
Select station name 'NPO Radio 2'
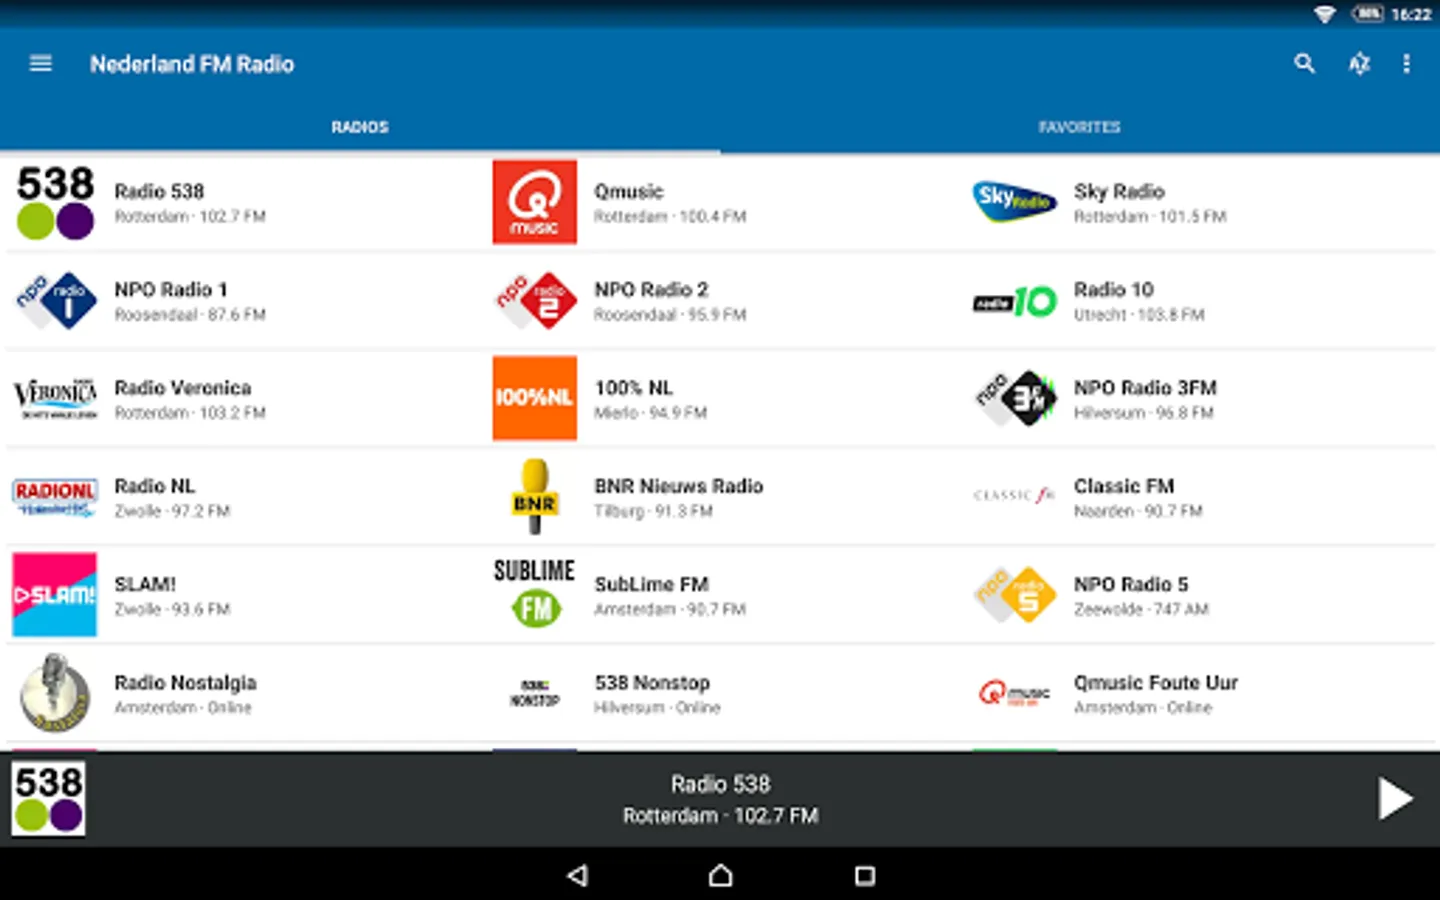click(x=651, y=289)
